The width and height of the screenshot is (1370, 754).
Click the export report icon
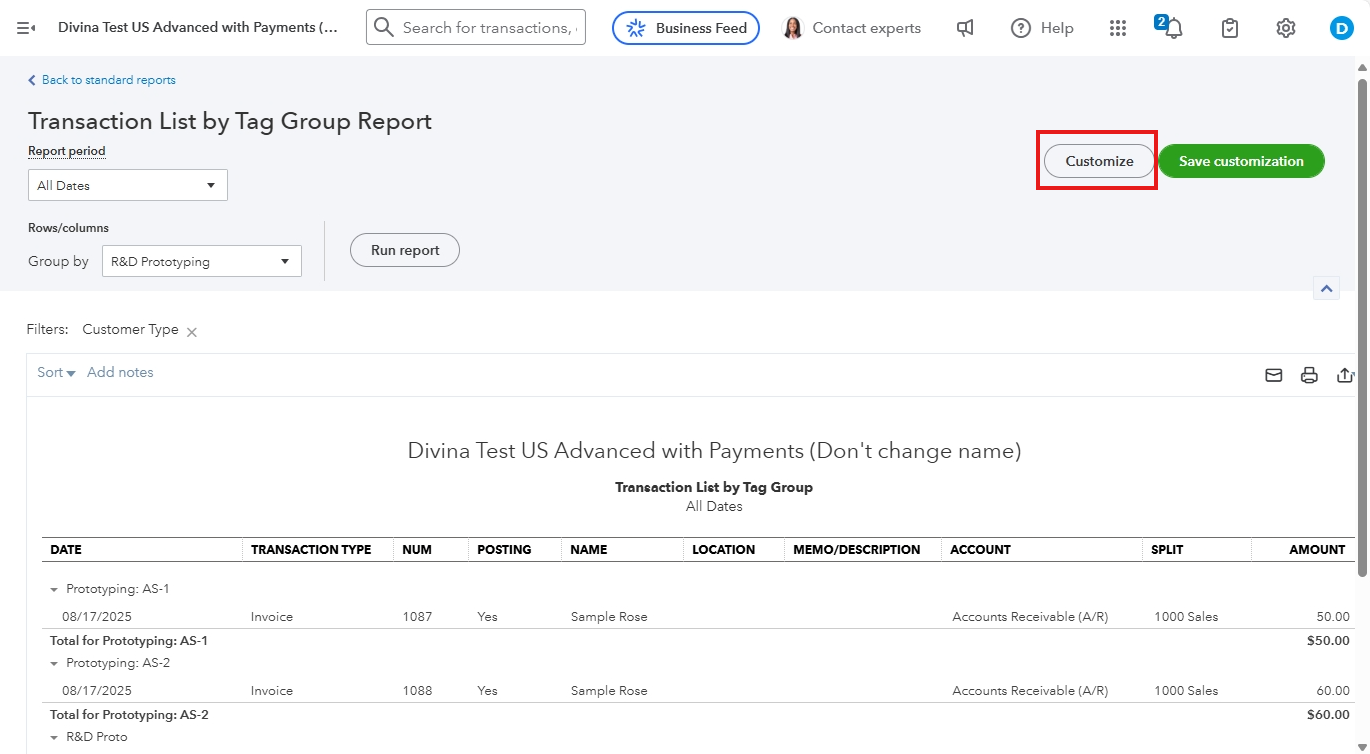pyautogui.click(x=1345, y=375)
